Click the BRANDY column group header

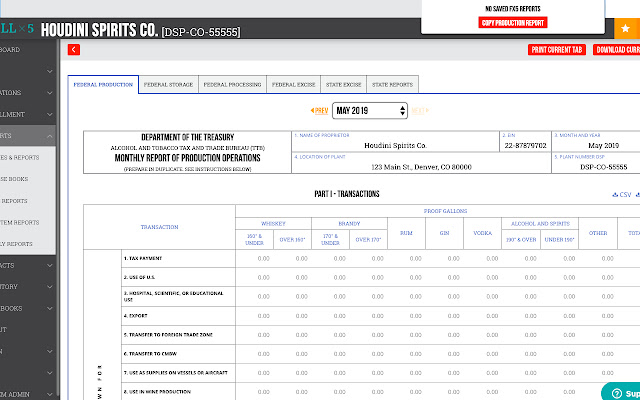point(349,224)
